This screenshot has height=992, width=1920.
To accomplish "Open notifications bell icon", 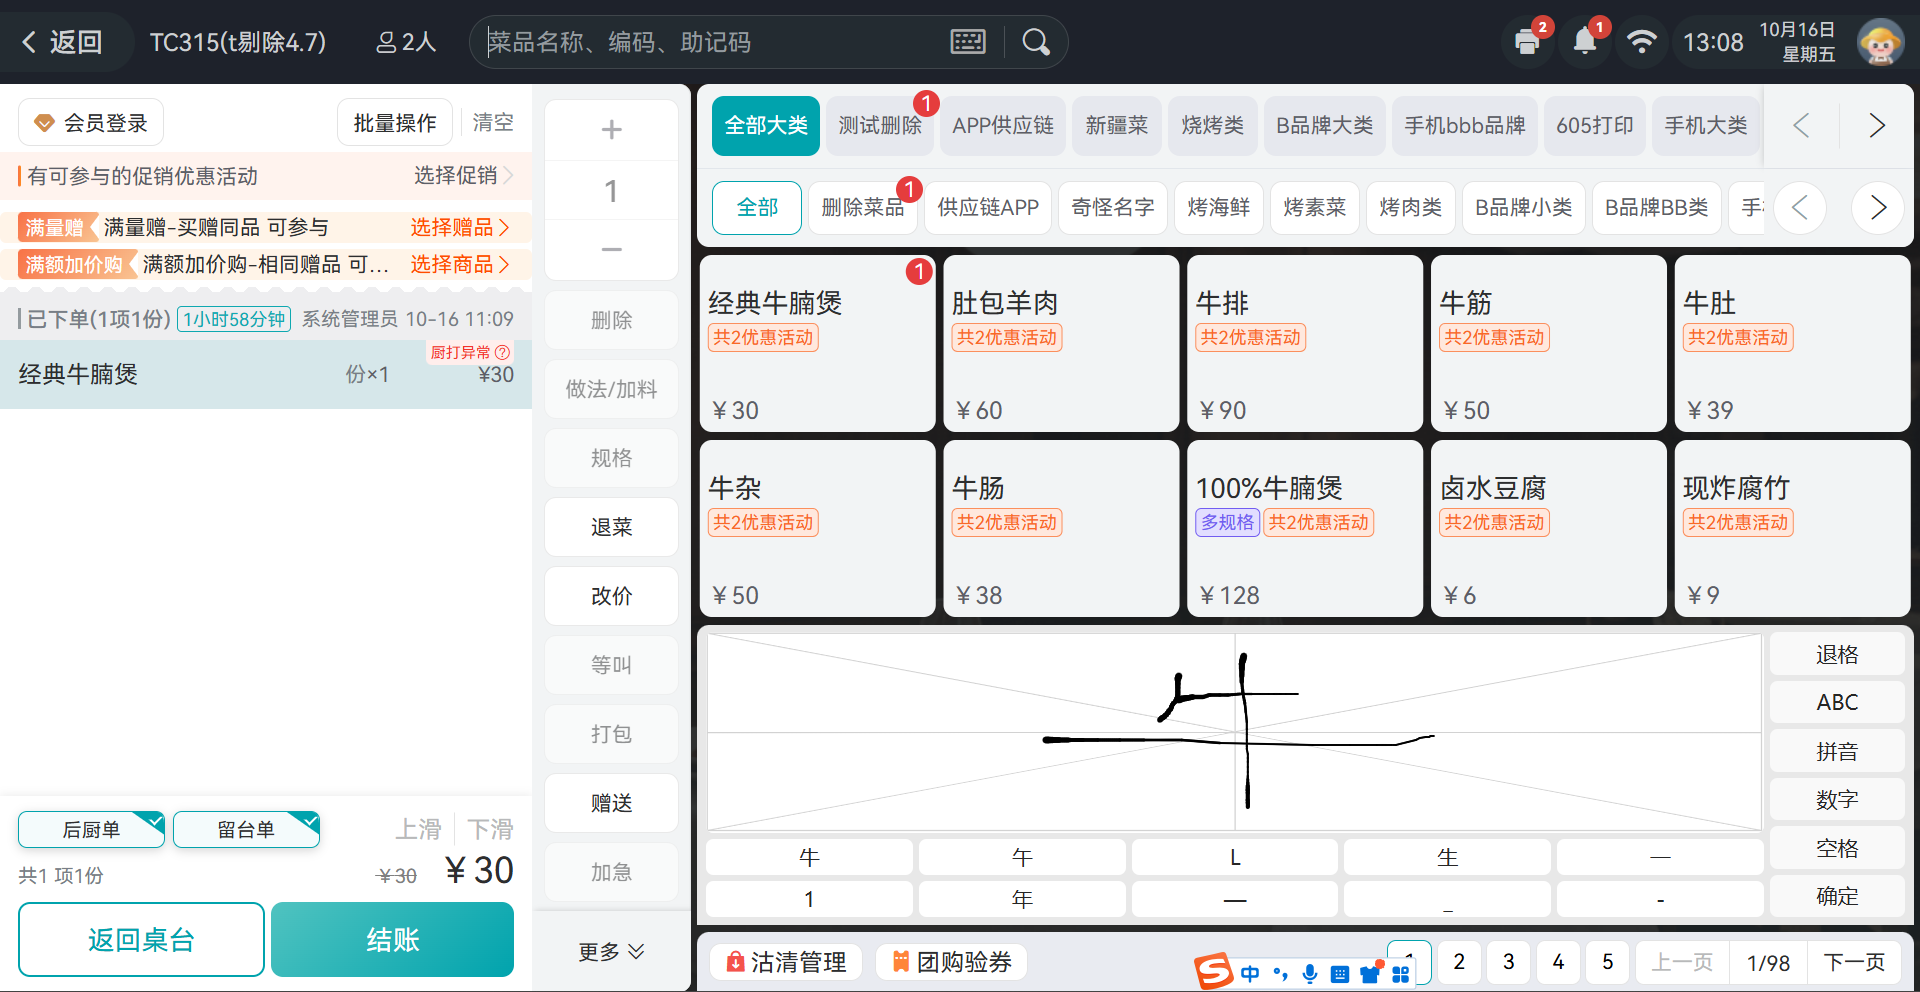I will coord(1585,42).
